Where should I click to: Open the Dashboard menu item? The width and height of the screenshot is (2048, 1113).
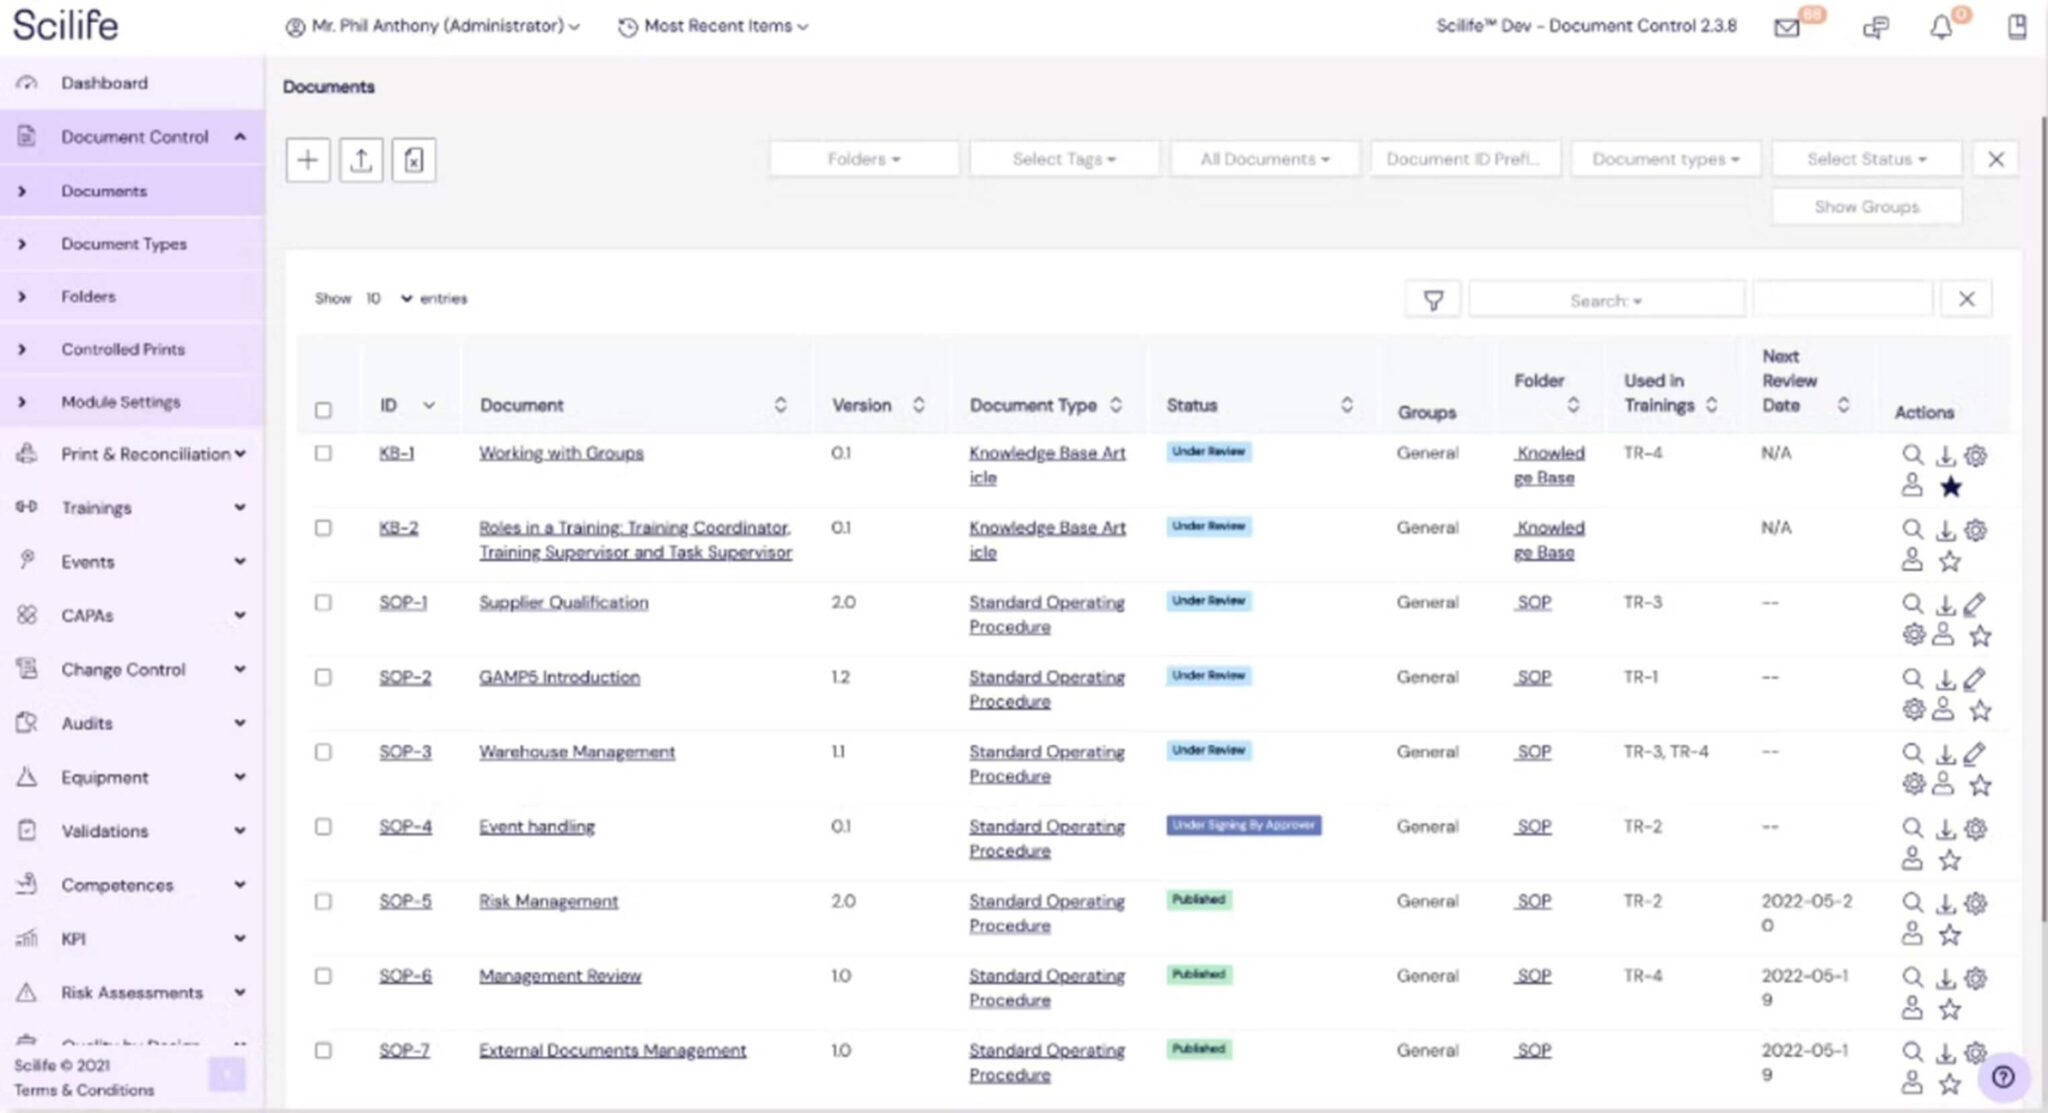pyautogui.click(x=104, y=82)
